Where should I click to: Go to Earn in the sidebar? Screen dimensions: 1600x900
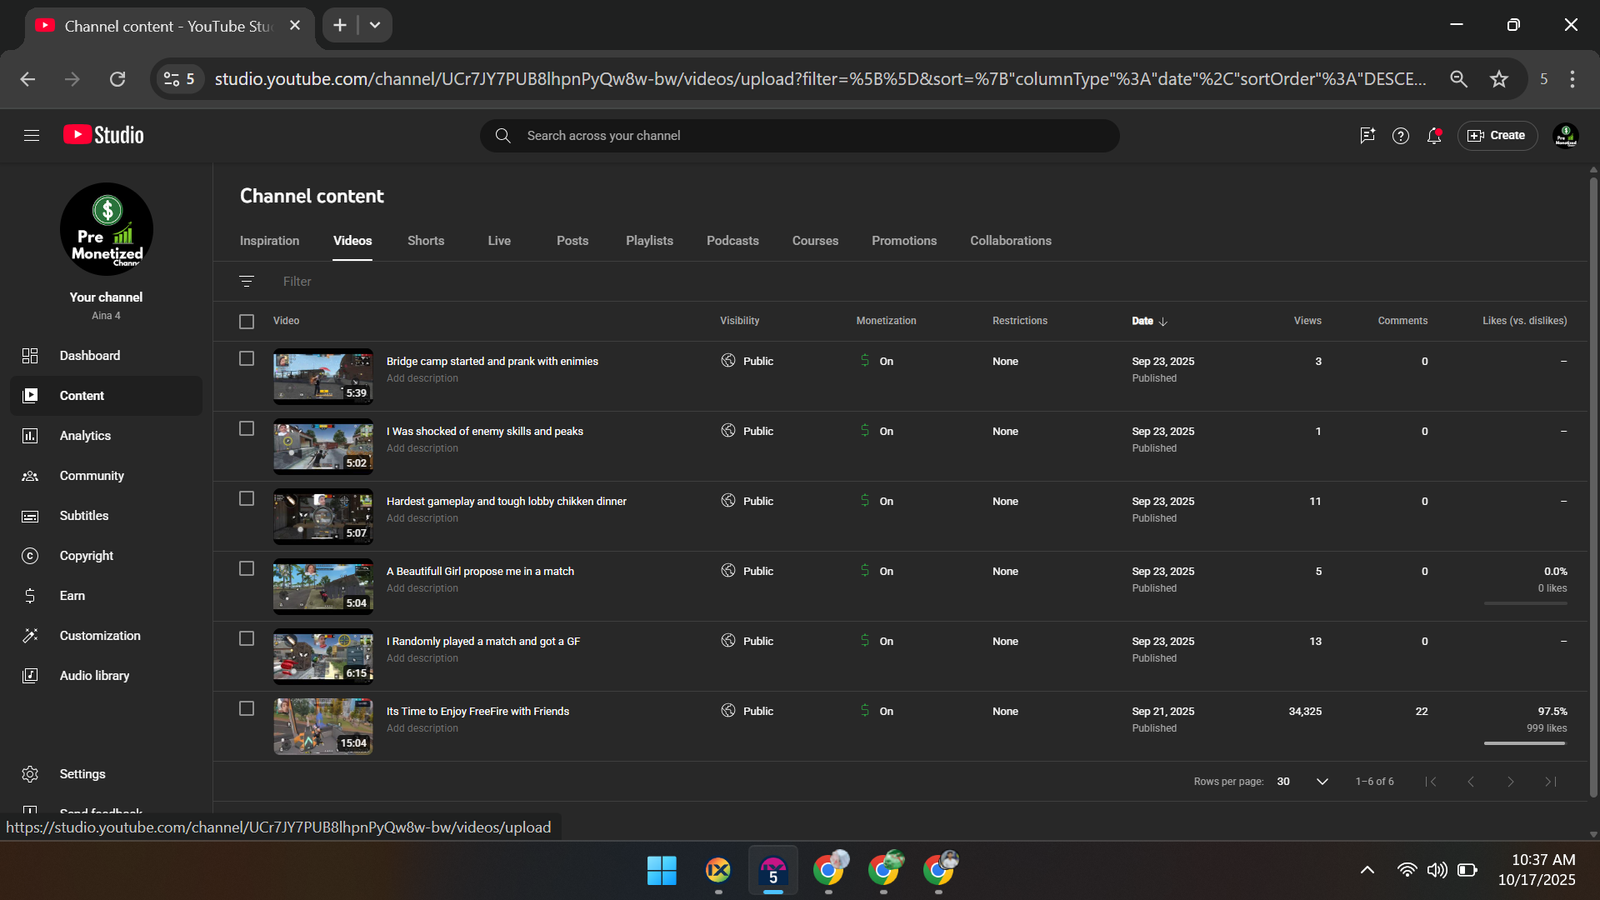[x=72, y=596]
